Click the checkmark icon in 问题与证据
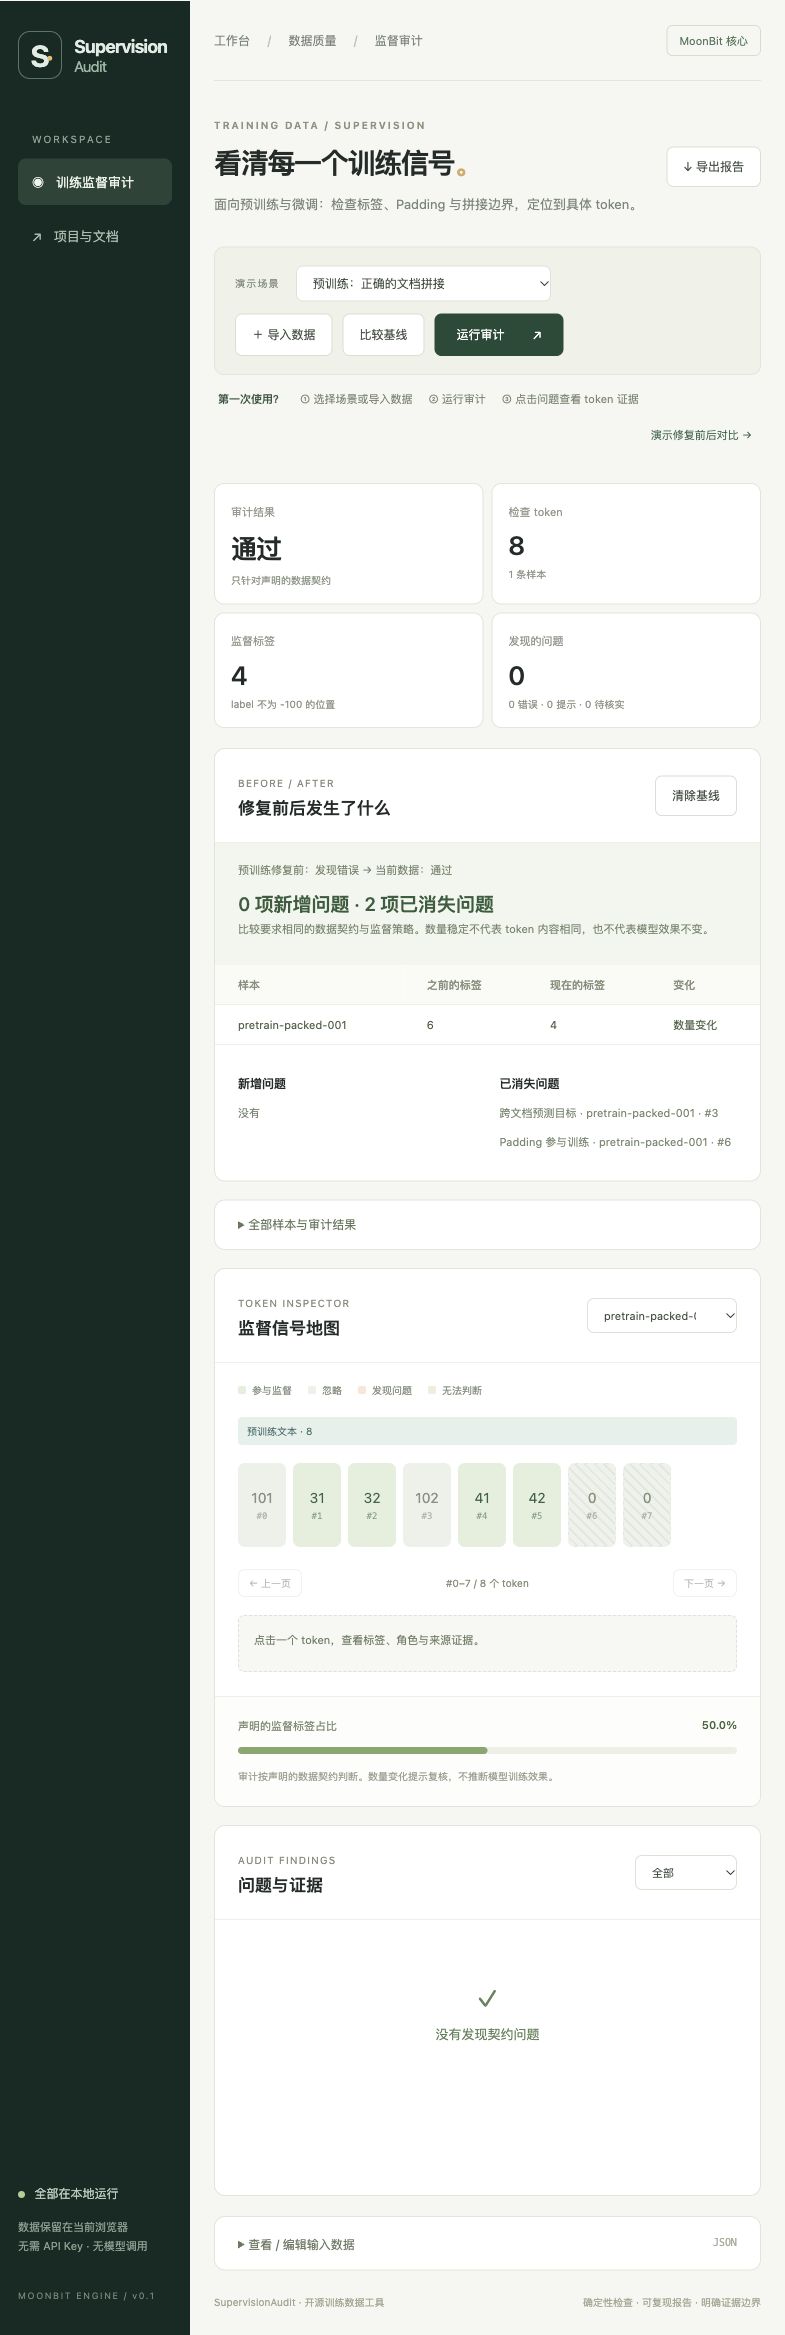 click(x=487, y=1998)
